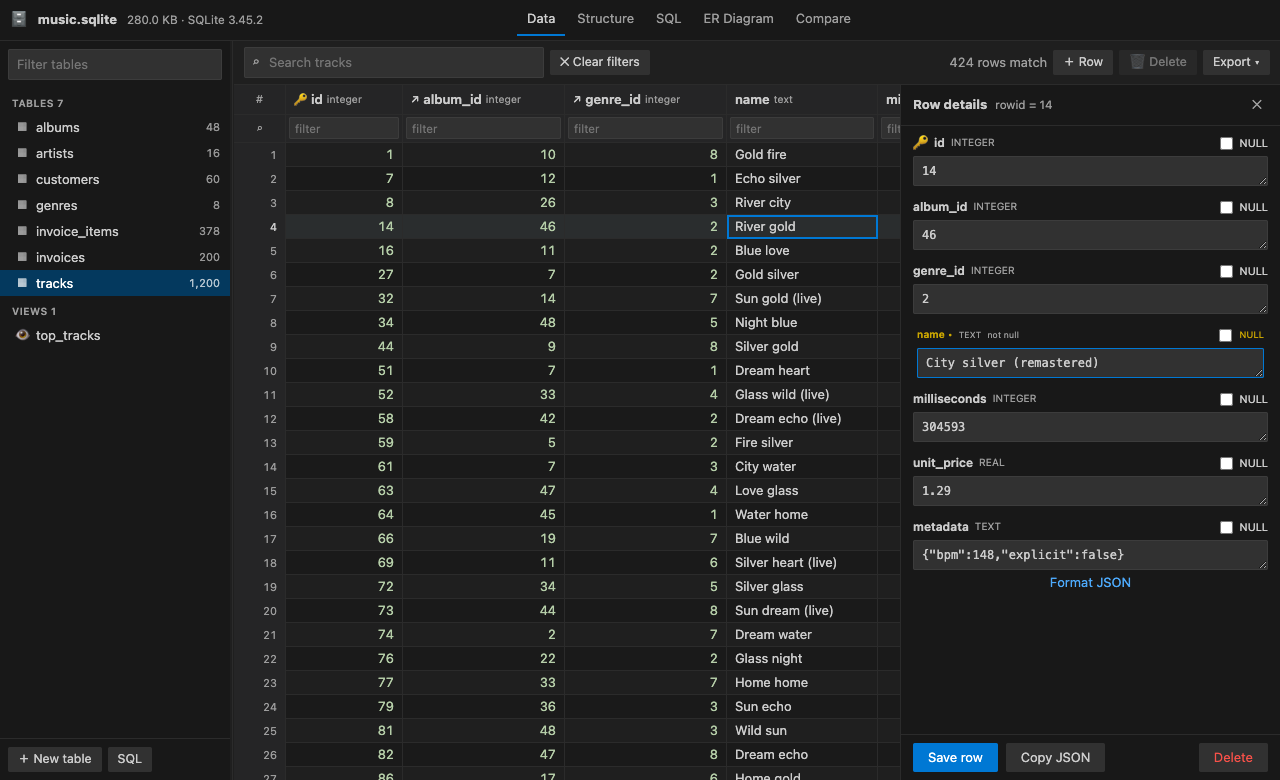The image size is (1280, 780).
Task: Click the invoices table icon
Action: tap(22, 257)
